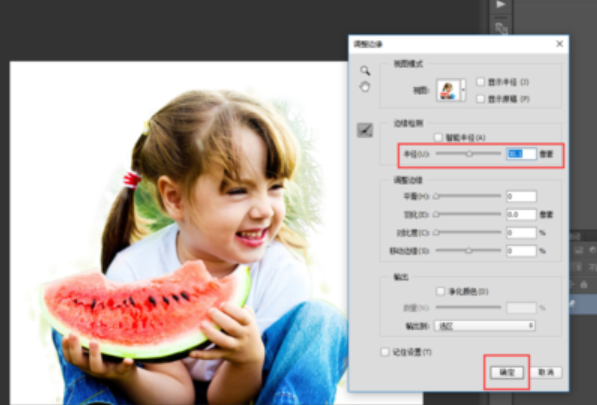The height and width of the screenshot is (405, 597).
Task: Enable the 显示半径 (J) checkbox
Action: point(480,82)
